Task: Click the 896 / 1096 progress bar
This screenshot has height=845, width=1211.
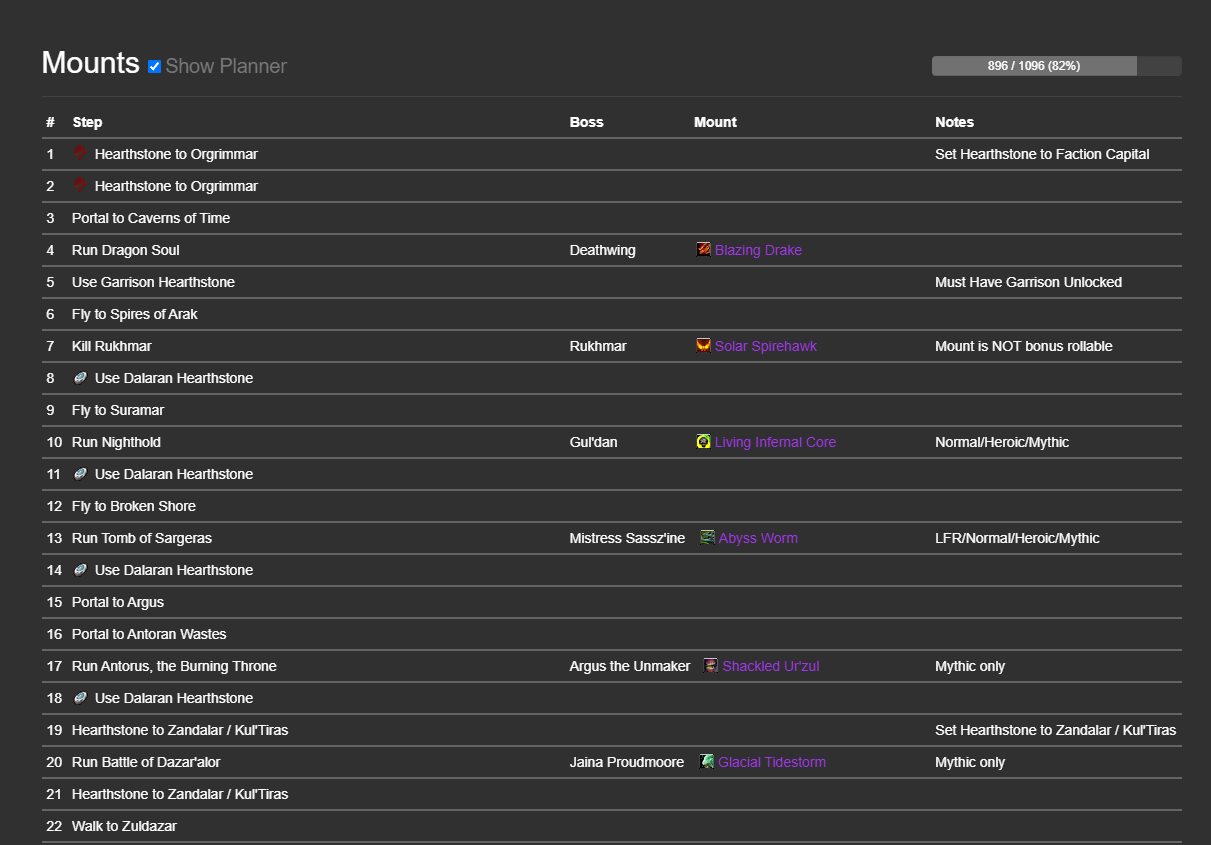Action: (x=1056, y=66)
